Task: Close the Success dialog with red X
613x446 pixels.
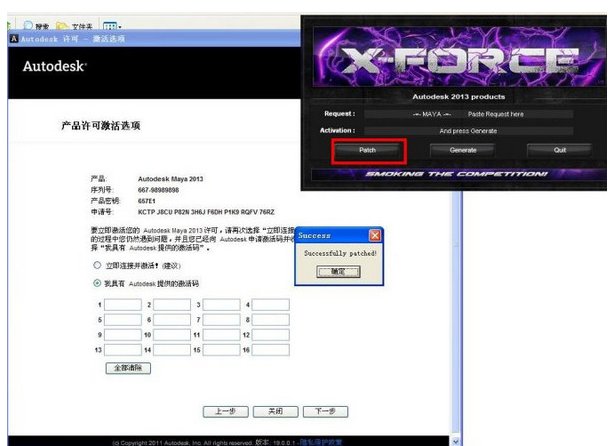Action: pos(375,235)
